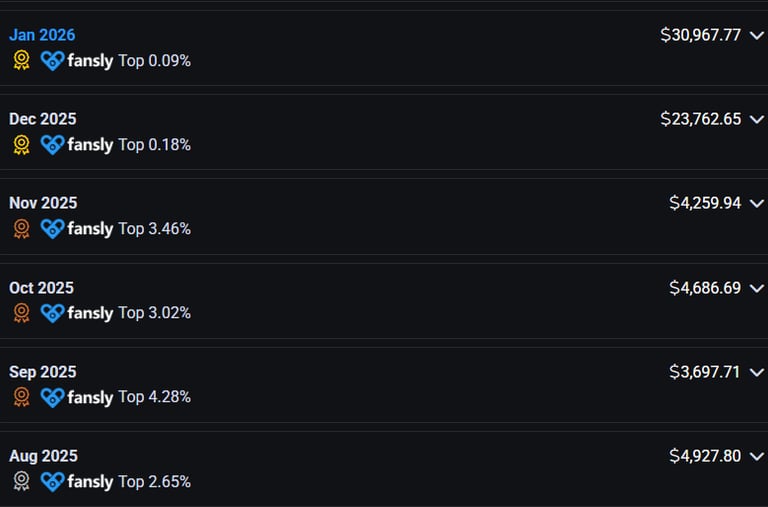
Task: Click the bronze medal icon for Oct 2025
Action: [x=21, y=313]
